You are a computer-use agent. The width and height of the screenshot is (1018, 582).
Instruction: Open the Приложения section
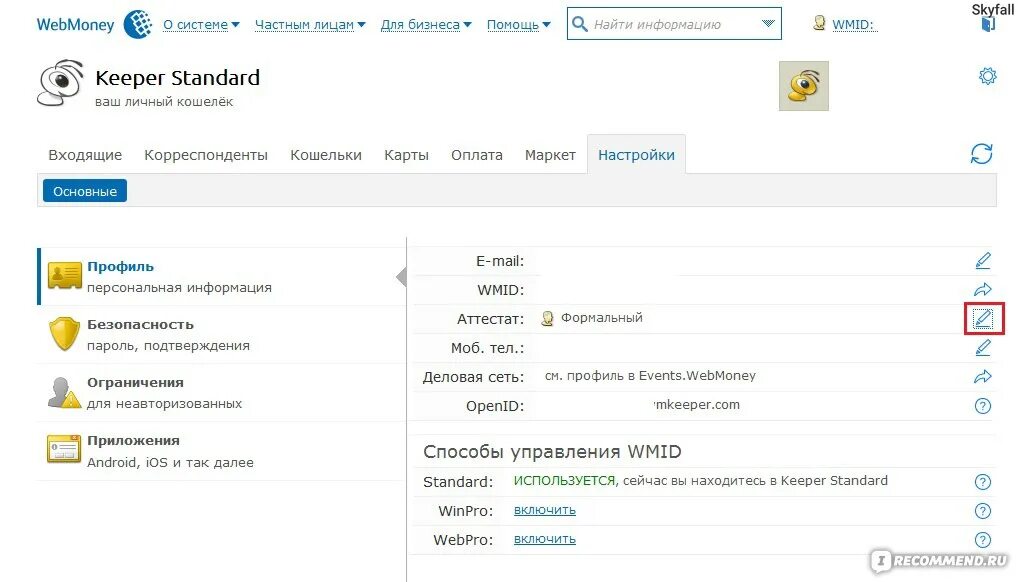(x=221, y=451)
